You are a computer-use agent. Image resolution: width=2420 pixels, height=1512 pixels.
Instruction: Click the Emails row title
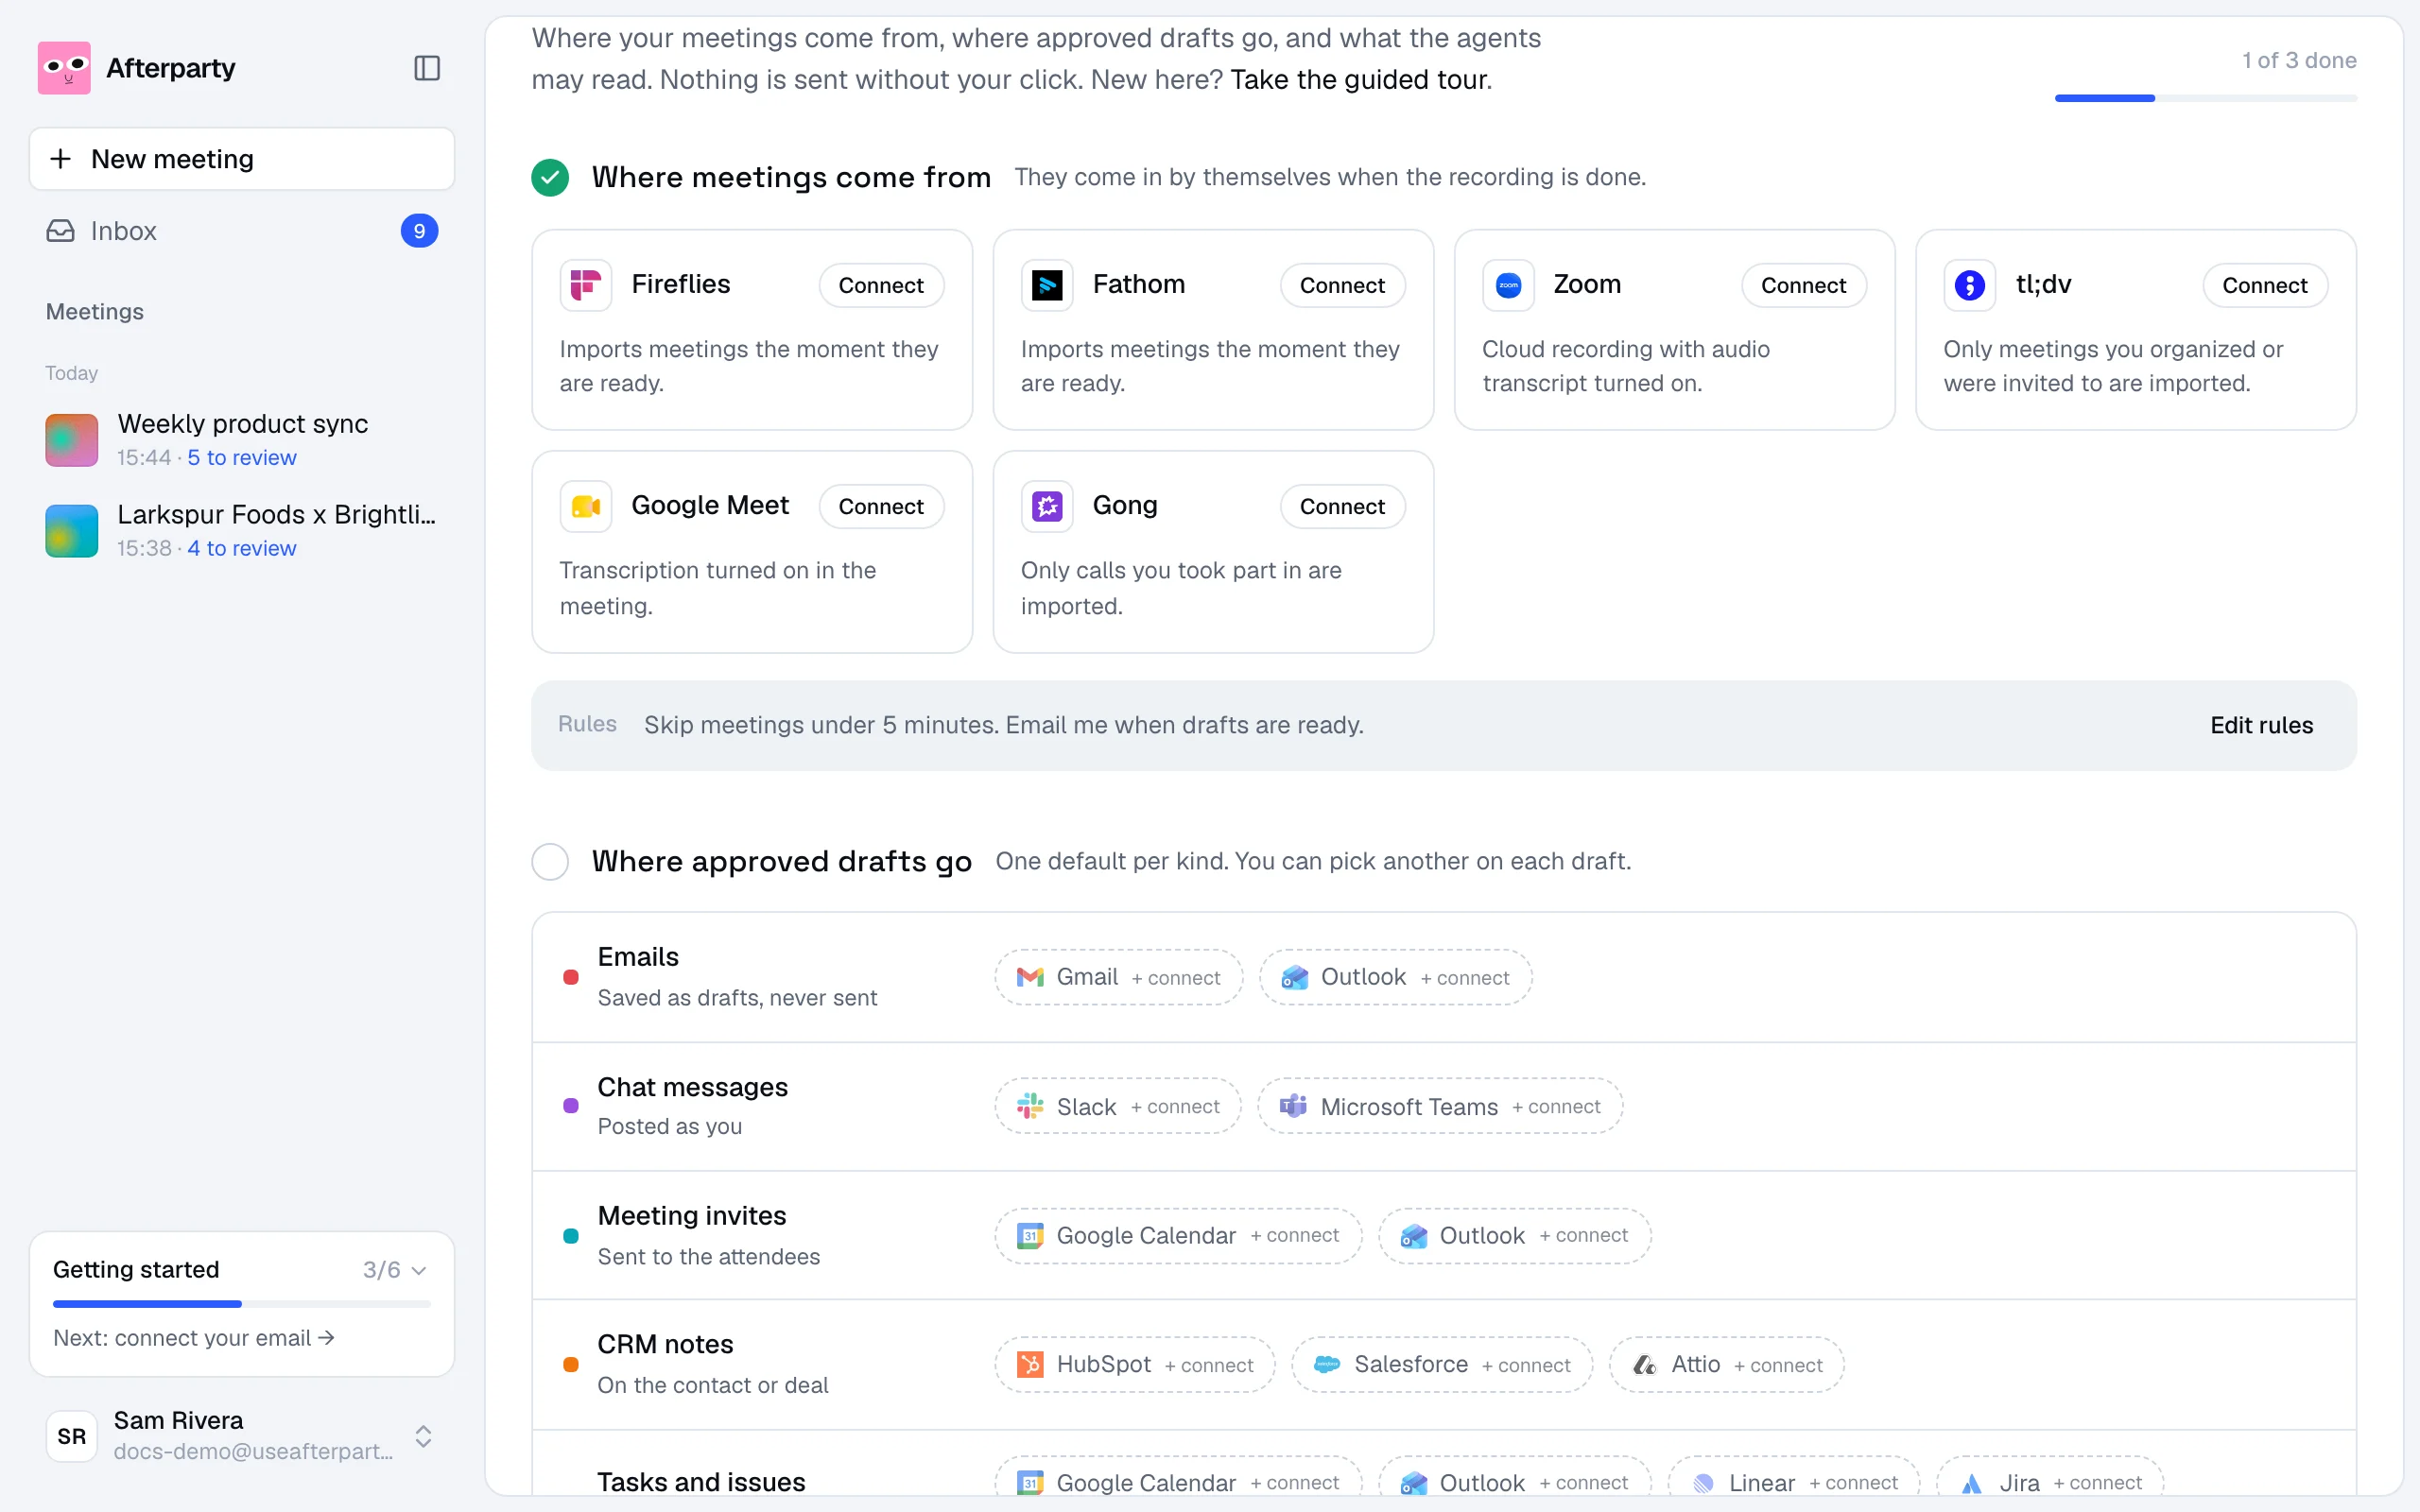click(638, 957)
